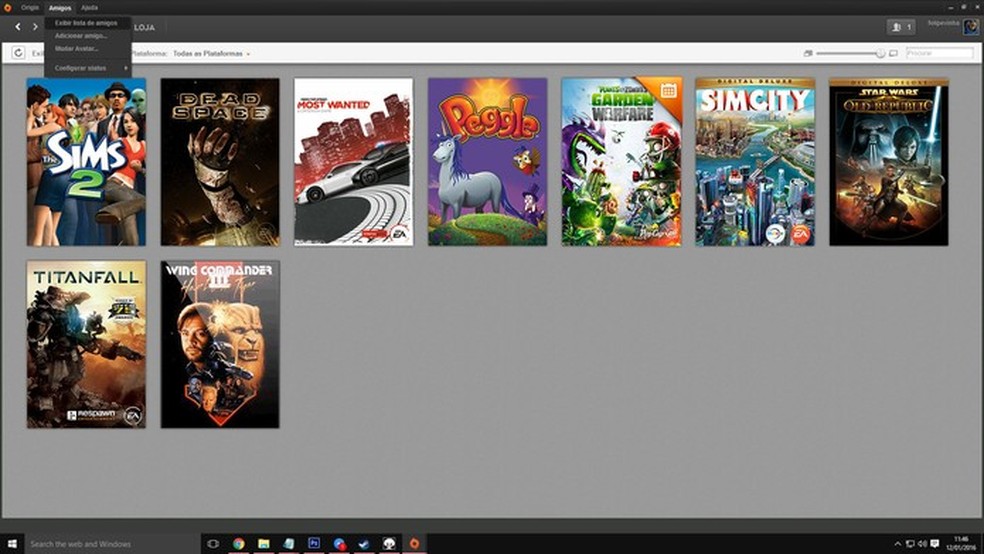Screen dimensions: 984x554
Task: Expand the Todas as Plataformas dropdown
Action: point(211,53)
